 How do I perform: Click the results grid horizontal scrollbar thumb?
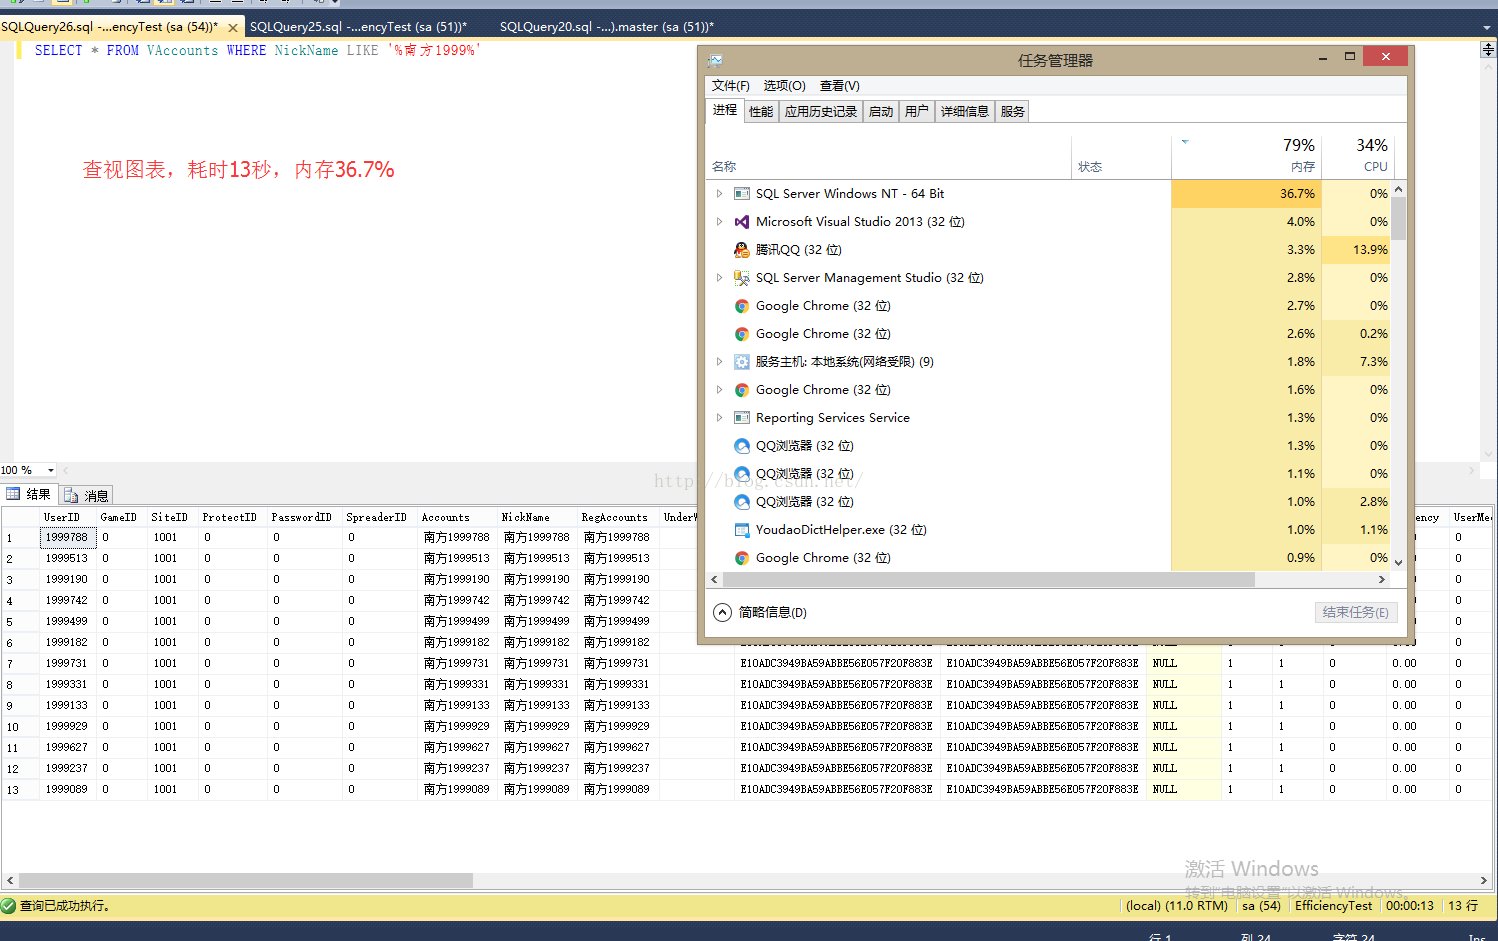coord(245,881)
